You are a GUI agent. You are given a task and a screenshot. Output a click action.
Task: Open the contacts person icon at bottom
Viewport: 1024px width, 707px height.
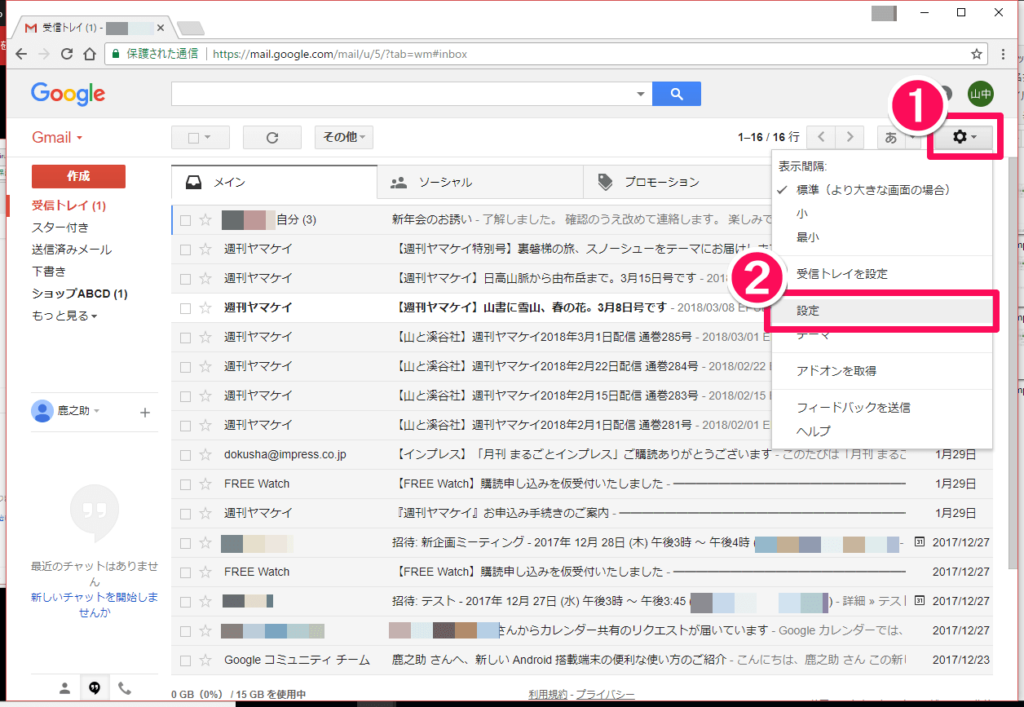(x=65, y=688)
